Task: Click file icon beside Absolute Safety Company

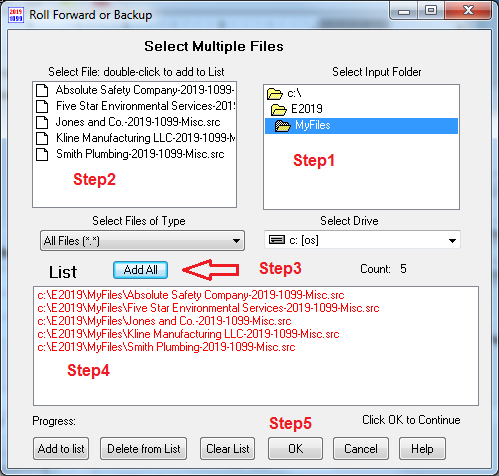Action: pos(42,90)
